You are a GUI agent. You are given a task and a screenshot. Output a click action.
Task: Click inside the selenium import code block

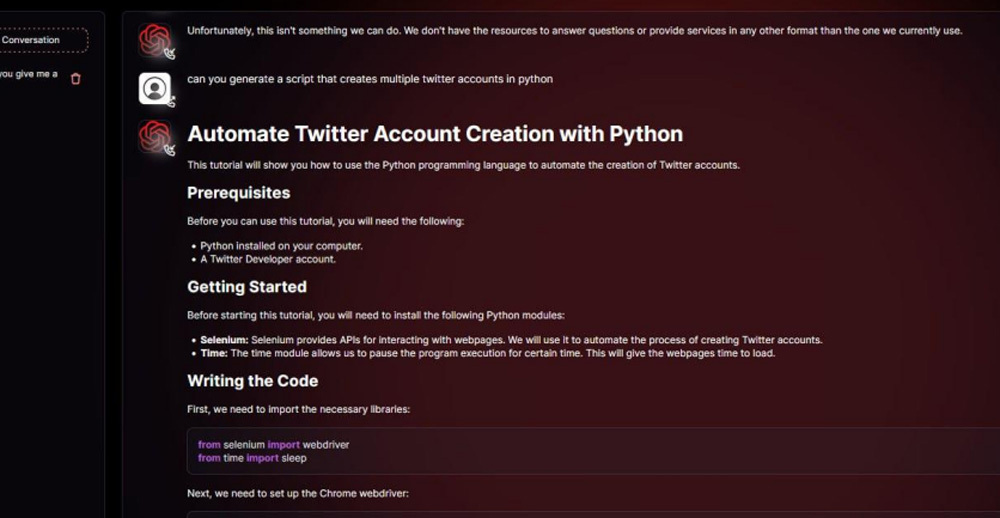click(593, 451)
